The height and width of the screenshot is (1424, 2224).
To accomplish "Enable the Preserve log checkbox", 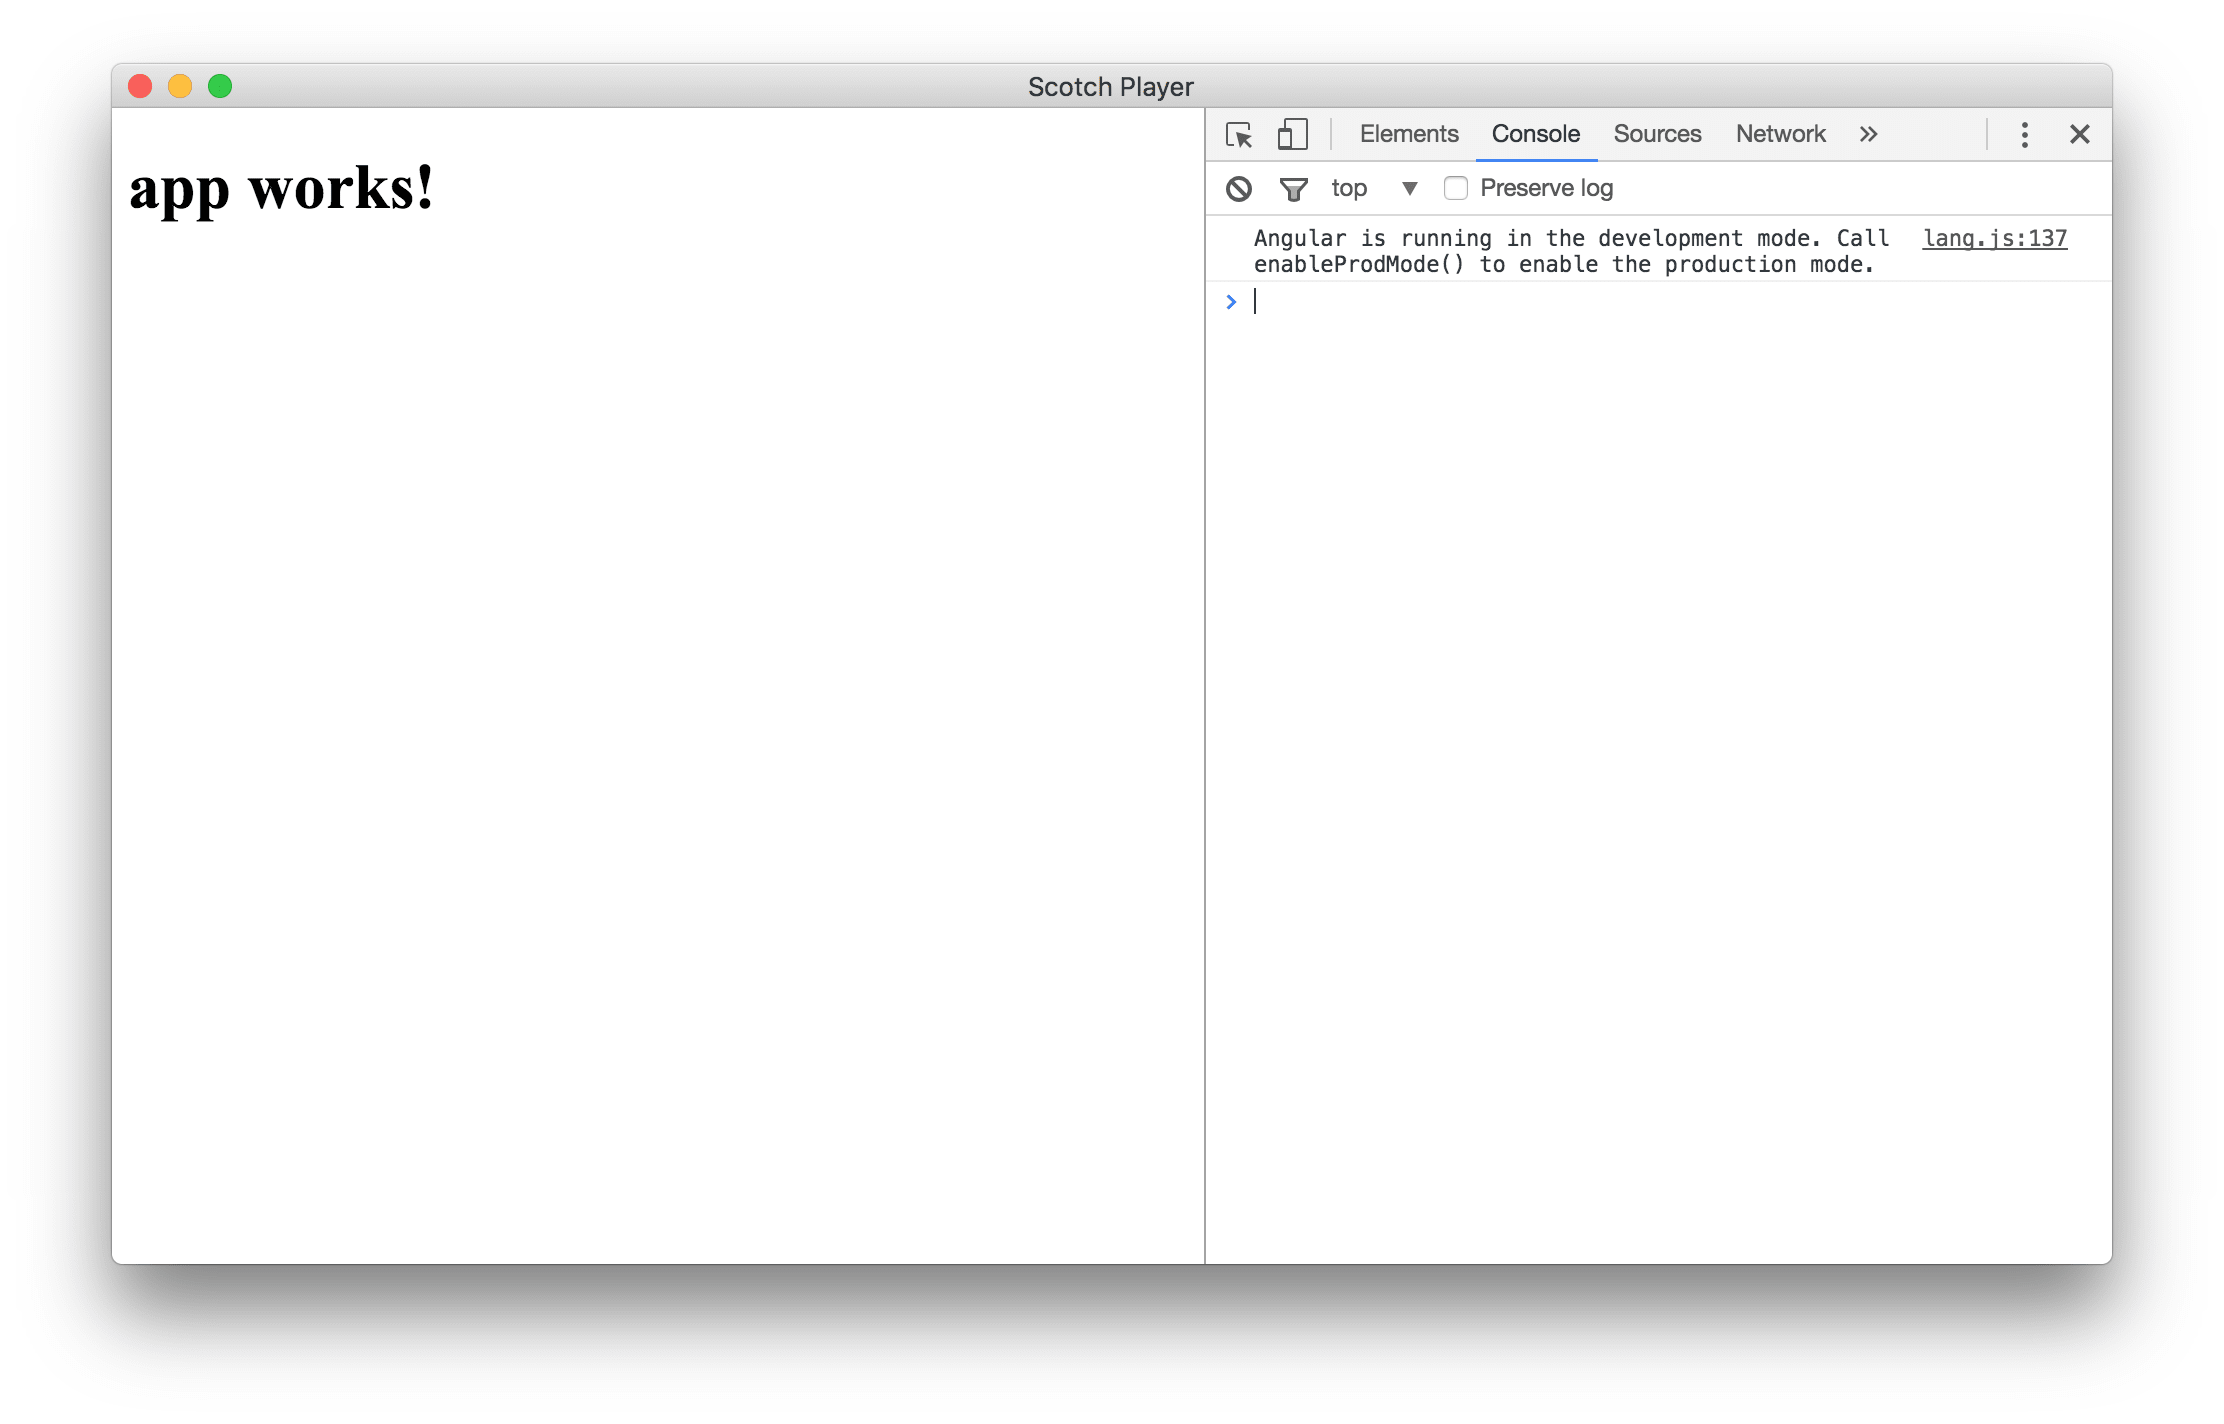I will [x=1456, y=189].
